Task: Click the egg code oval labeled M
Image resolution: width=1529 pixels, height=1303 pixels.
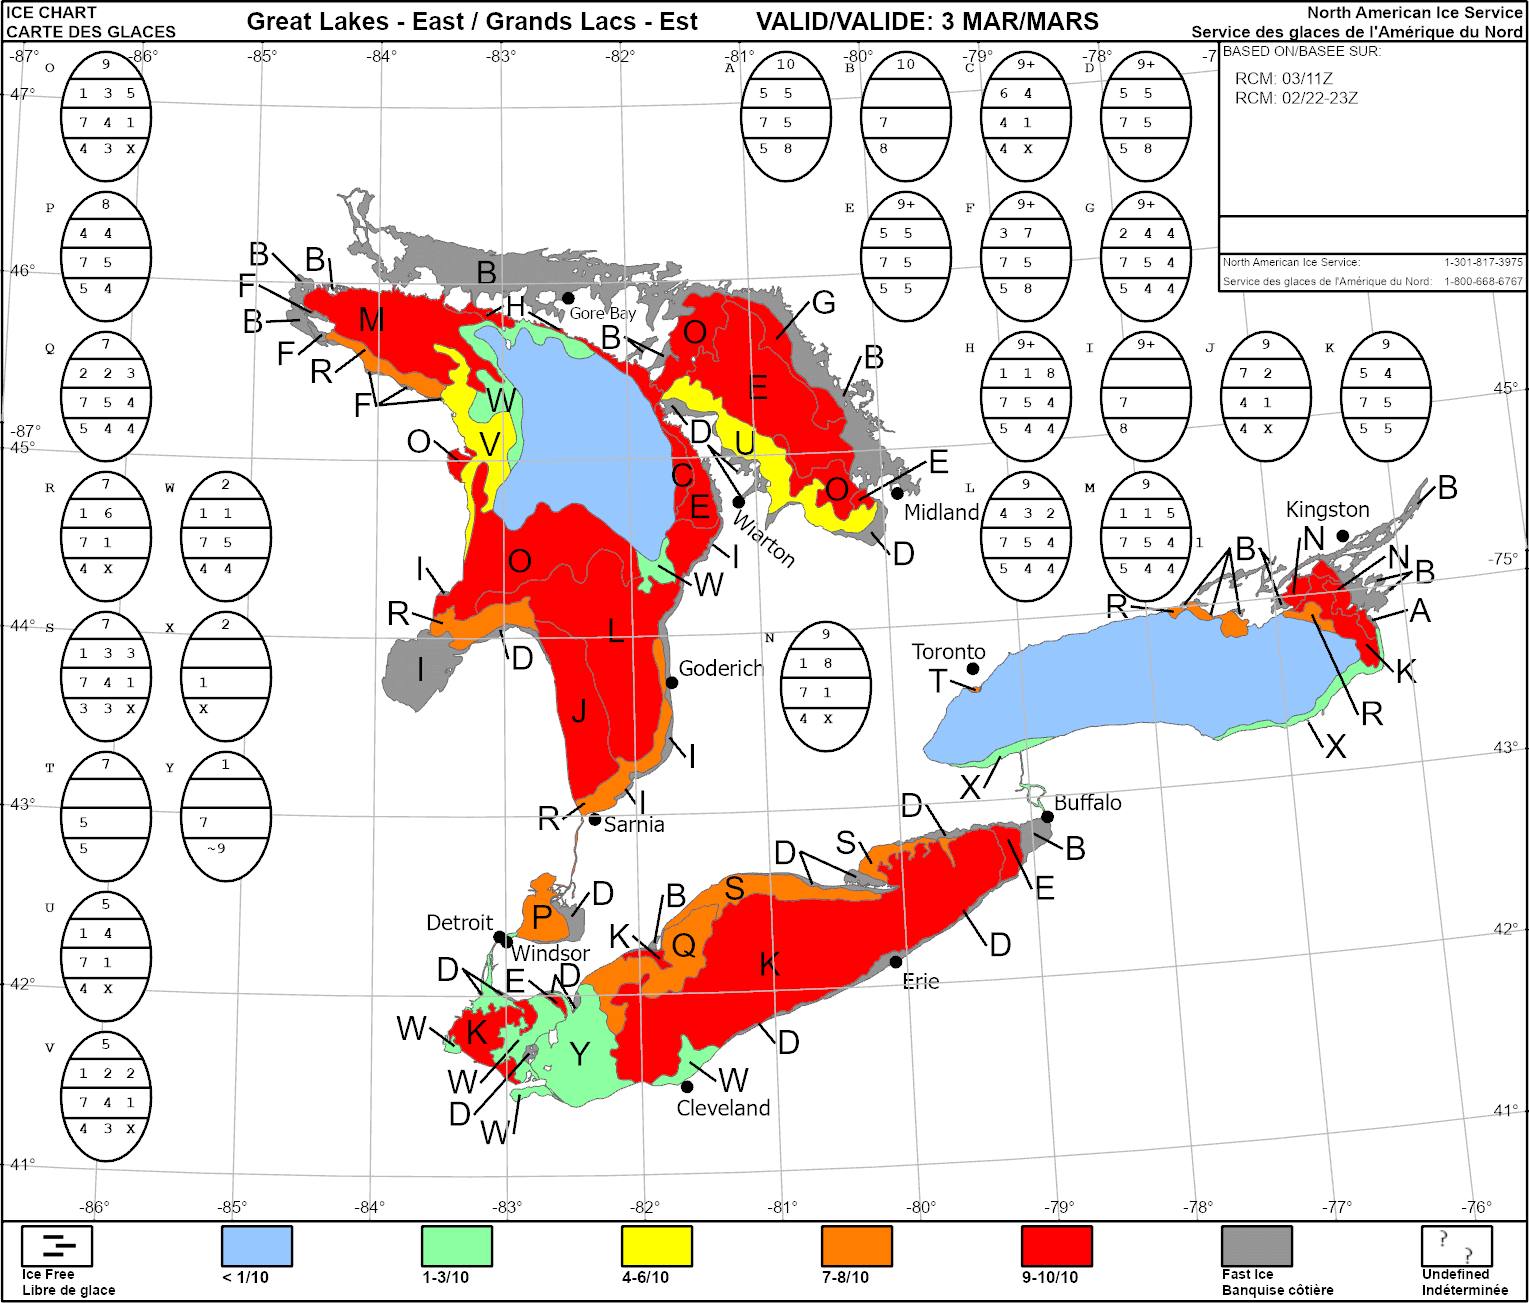Action: pyautogui.click(x=1146, y=536)
